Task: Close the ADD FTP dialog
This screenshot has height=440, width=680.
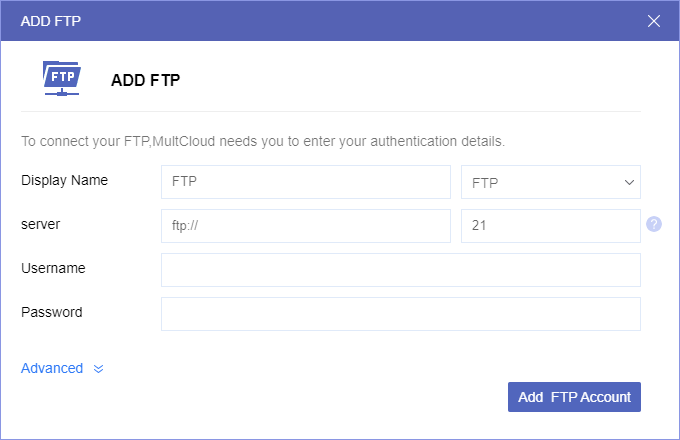Action: coord(654,21)
